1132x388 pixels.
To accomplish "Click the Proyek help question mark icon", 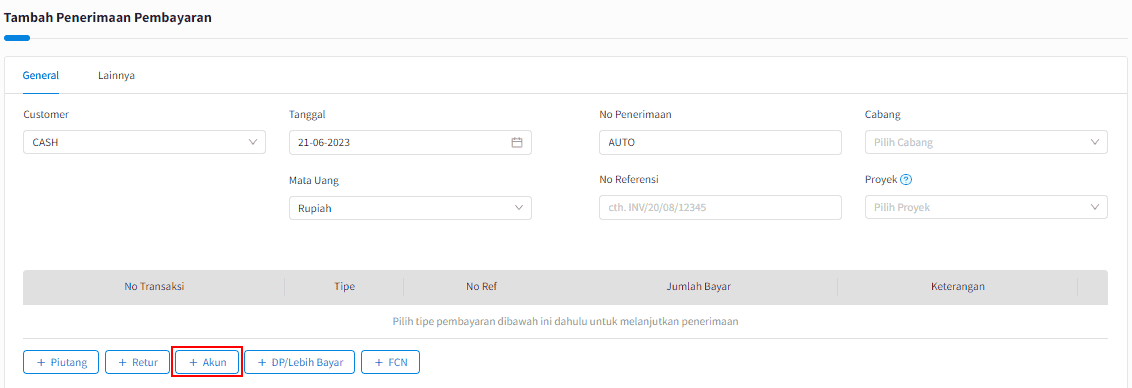I will coord(905,180).
